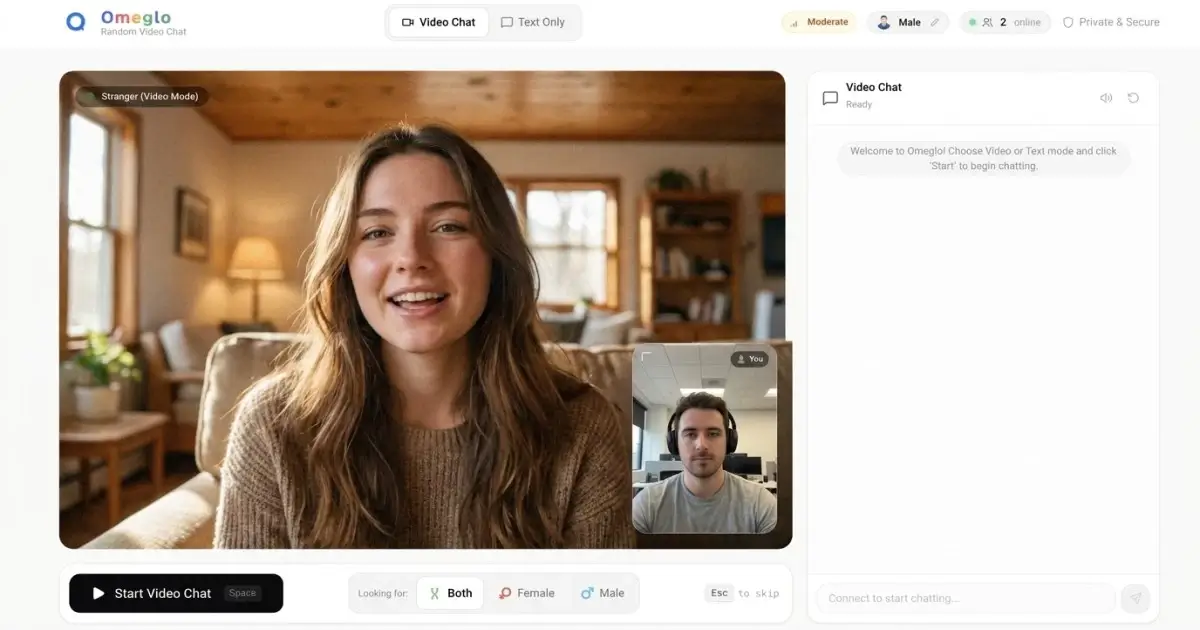The image size is (1200, 630).
Task: Toggle the chat sound speaker icon
Action: point(1106,98)
